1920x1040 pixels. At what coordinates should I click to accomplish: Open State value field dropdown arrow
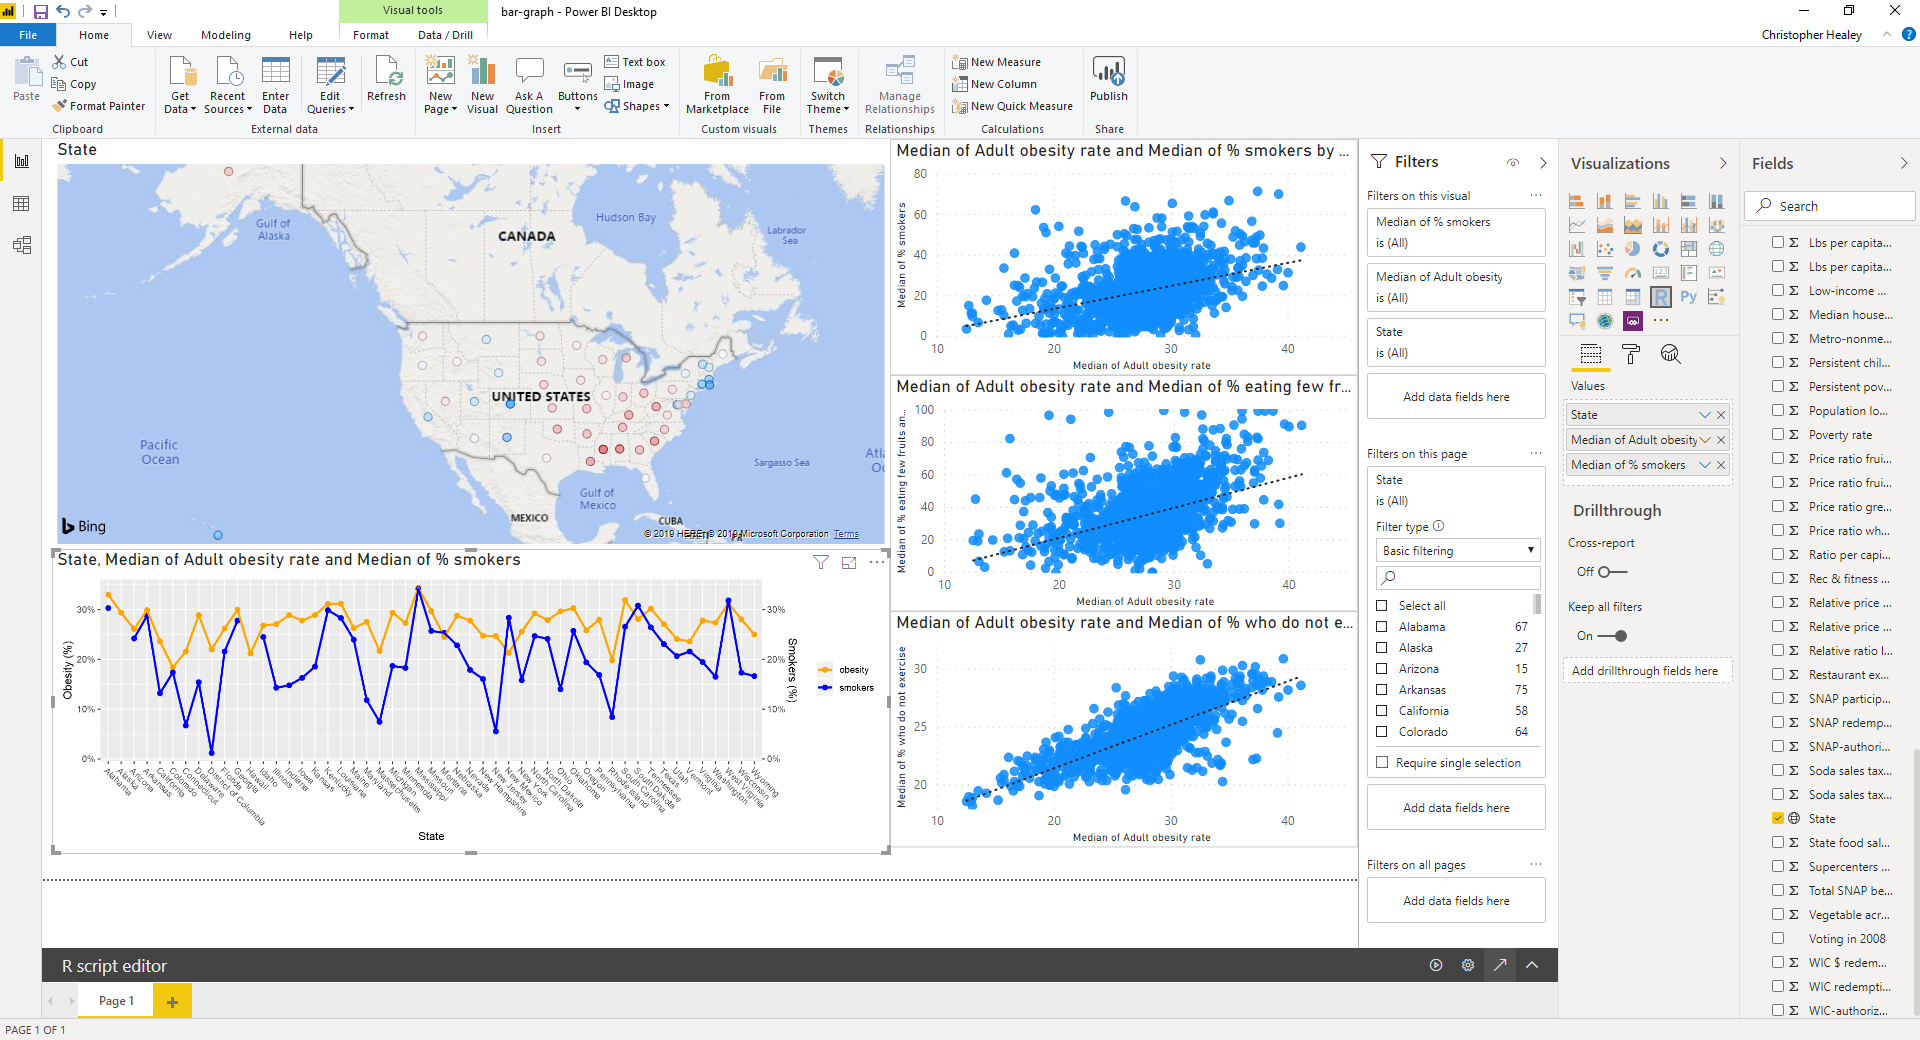(1705, 415)
